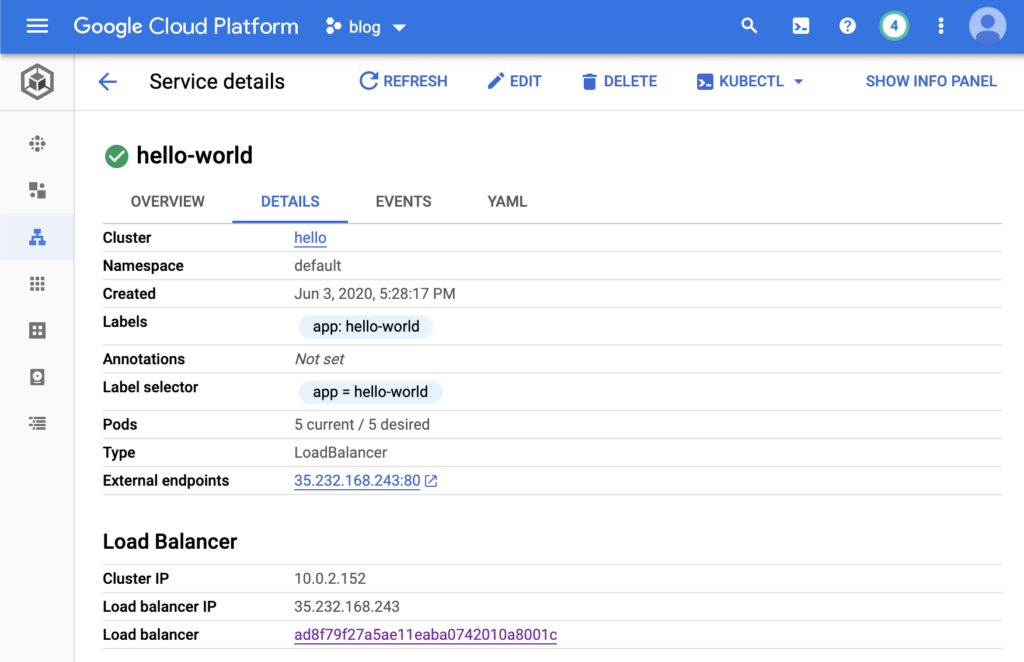The width and height of the screenshot is (1024, 662).
Task: Click the green status checkmark icon
Action: 116,156
